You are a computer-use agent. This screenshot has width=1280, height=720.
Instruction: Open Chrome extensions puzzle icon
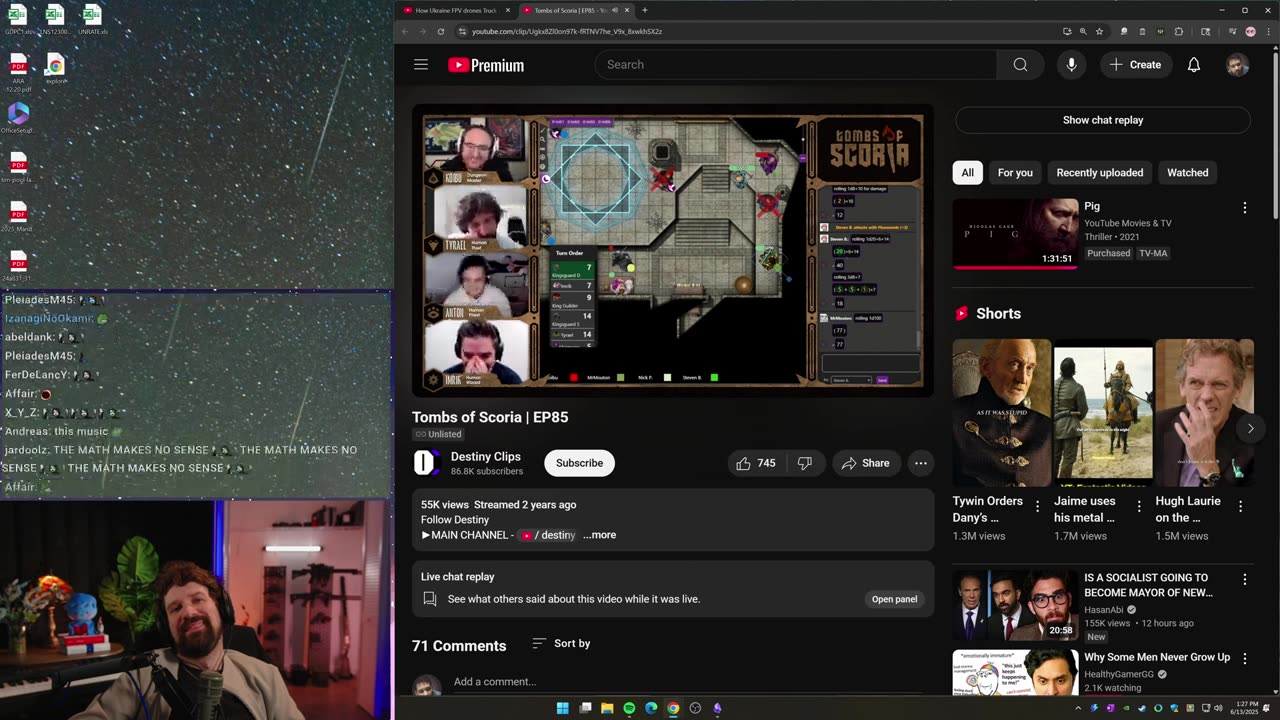coord(1179,31)
